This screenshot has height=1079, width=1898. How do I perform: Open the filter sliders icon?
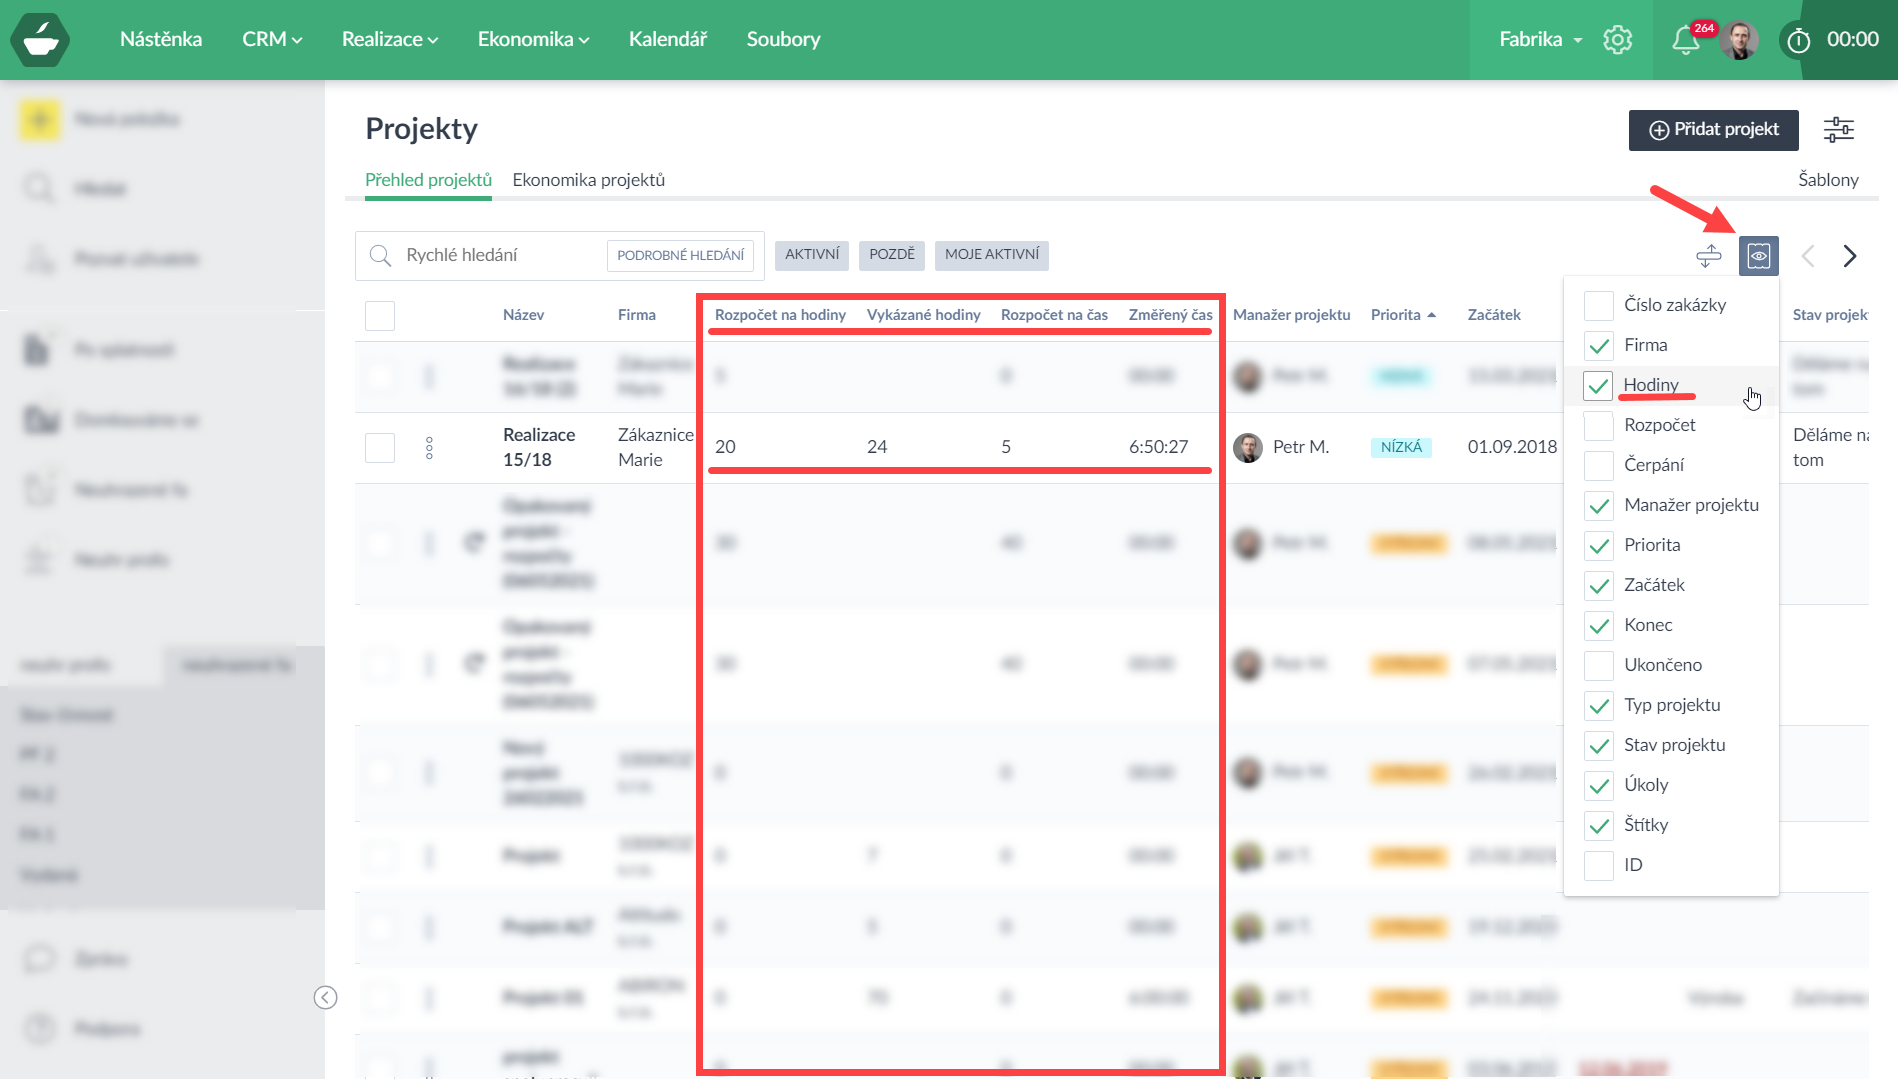[1838, 130]
